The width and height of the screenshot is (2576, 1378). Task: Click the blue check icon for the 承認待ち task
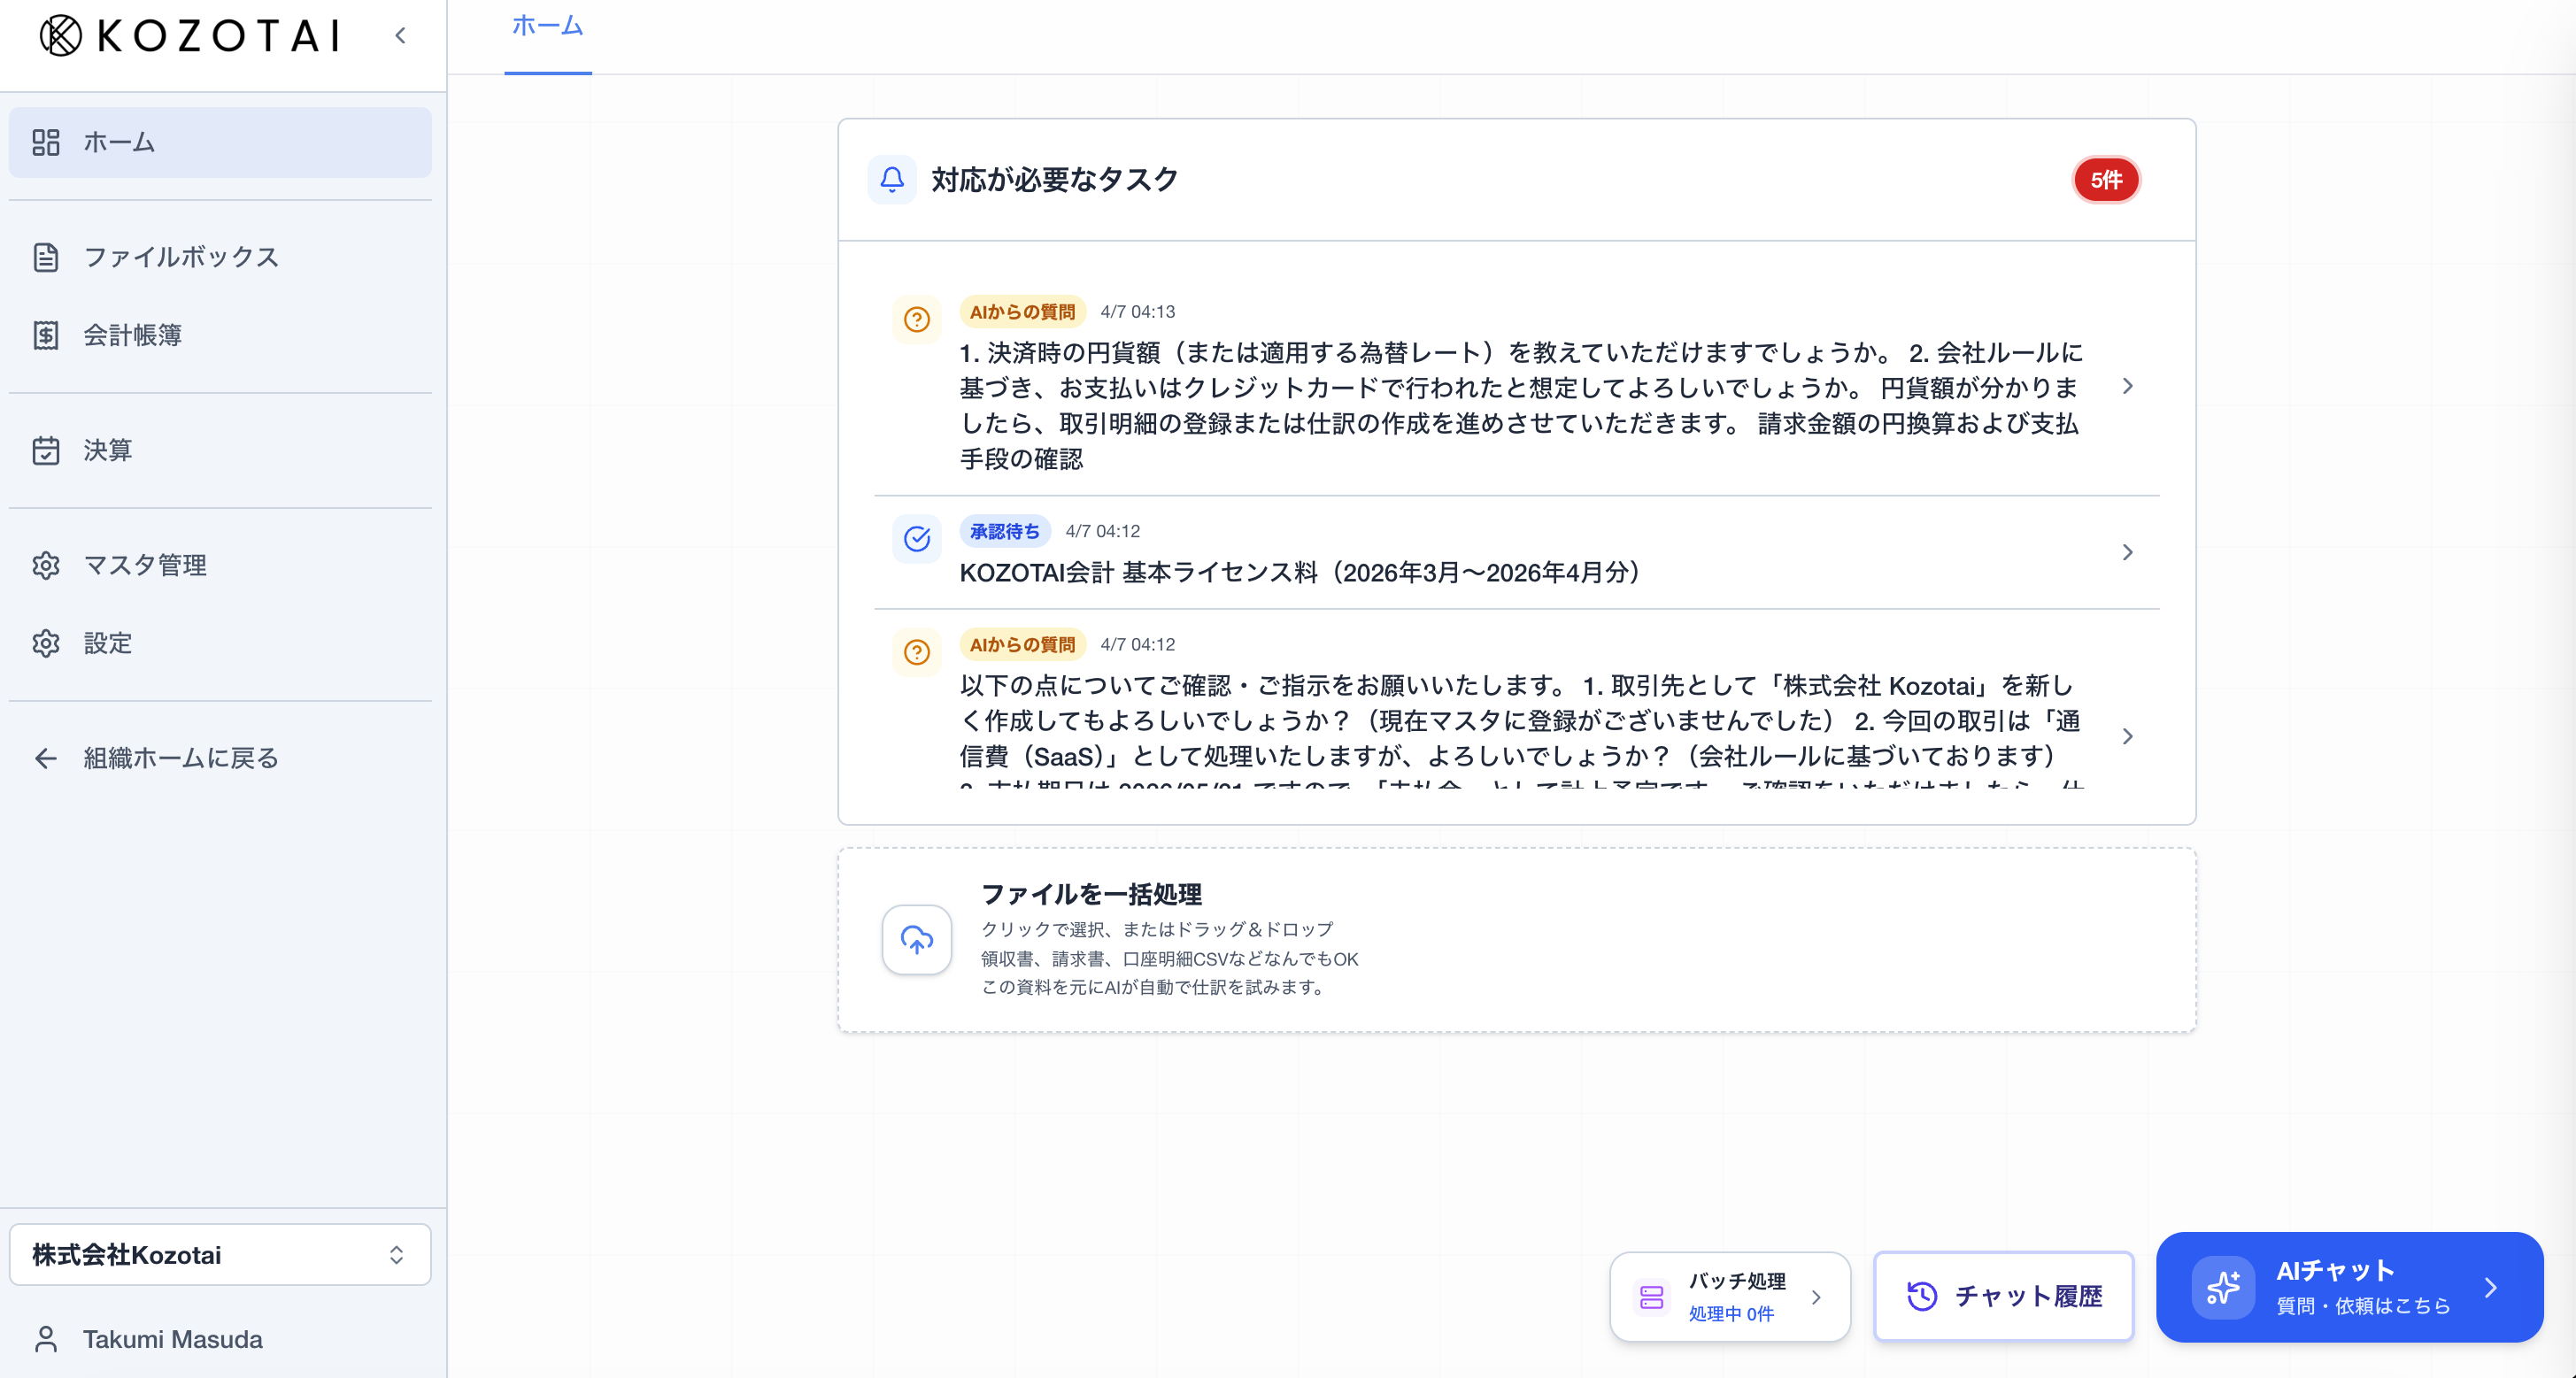[916, 539]
